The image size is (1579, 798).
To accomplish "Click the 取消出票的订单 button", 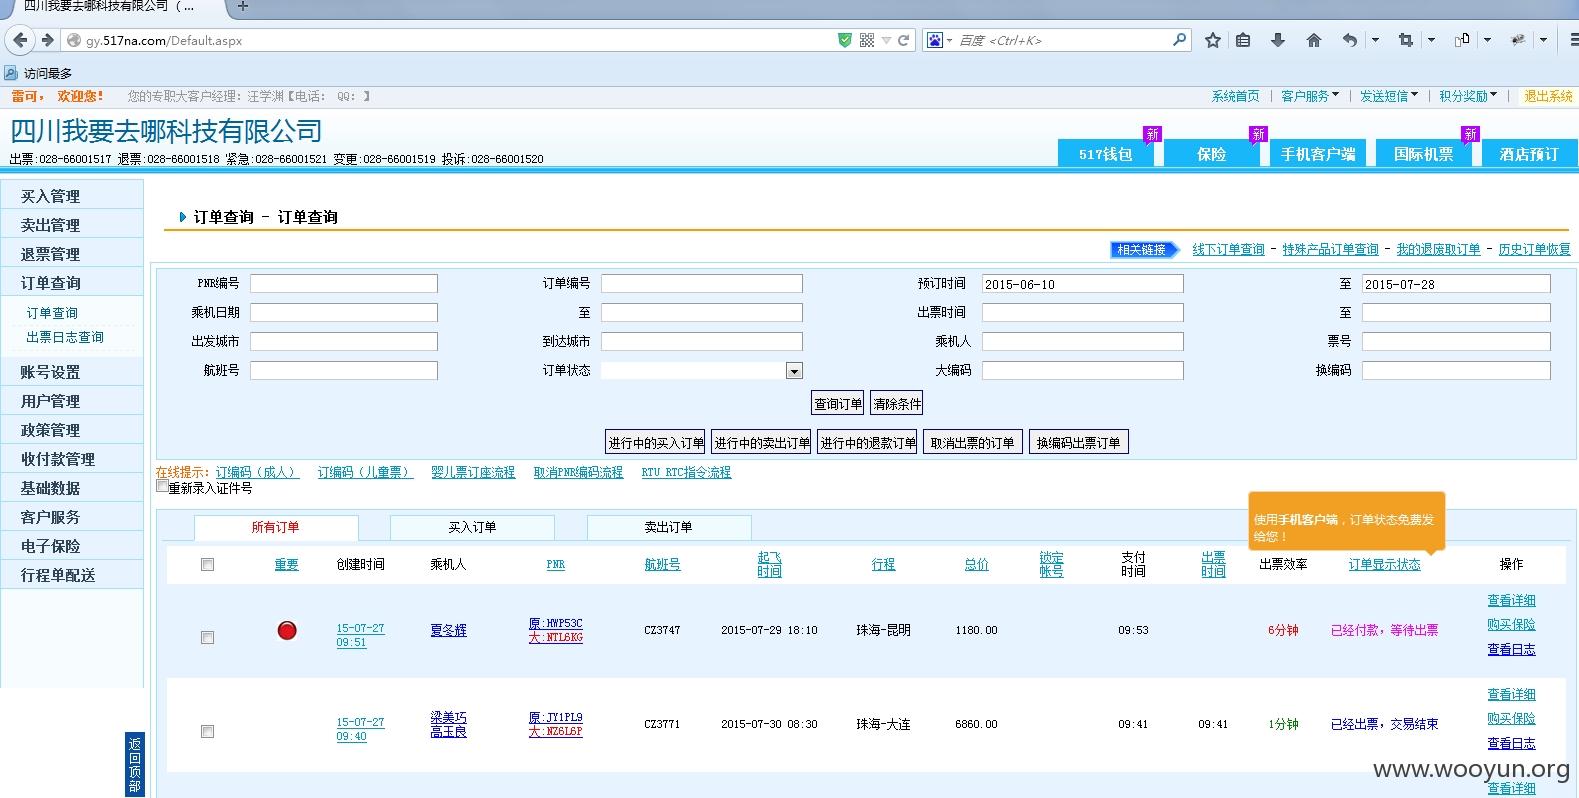I will 972,442.
